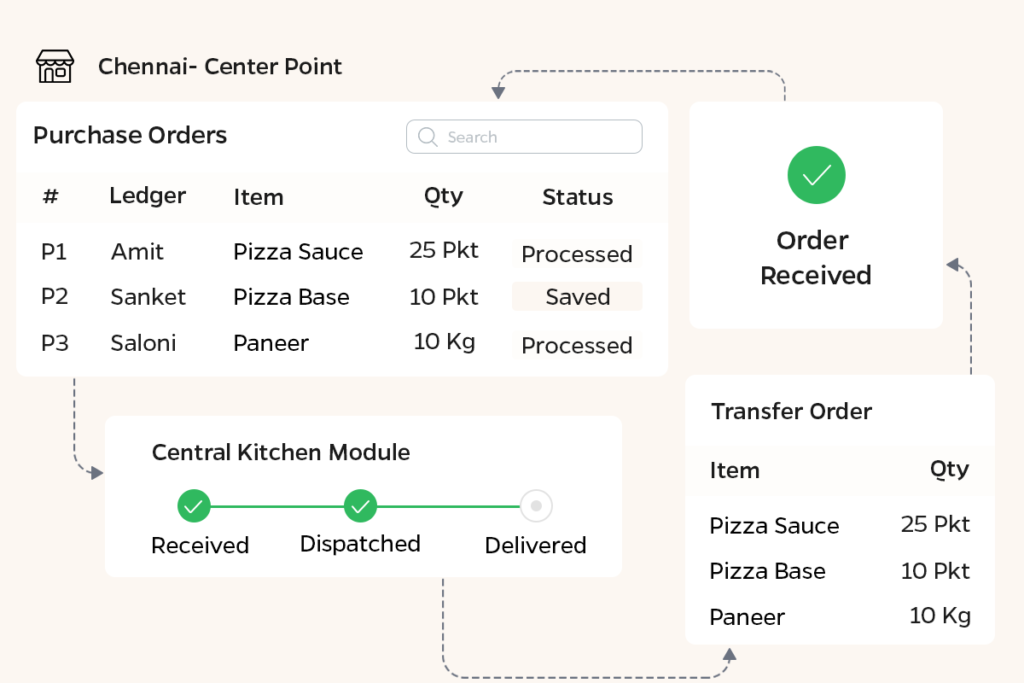Screen dimensions: 1024x683
Task: Select purchase order row P1
Action: click(54, 252)
